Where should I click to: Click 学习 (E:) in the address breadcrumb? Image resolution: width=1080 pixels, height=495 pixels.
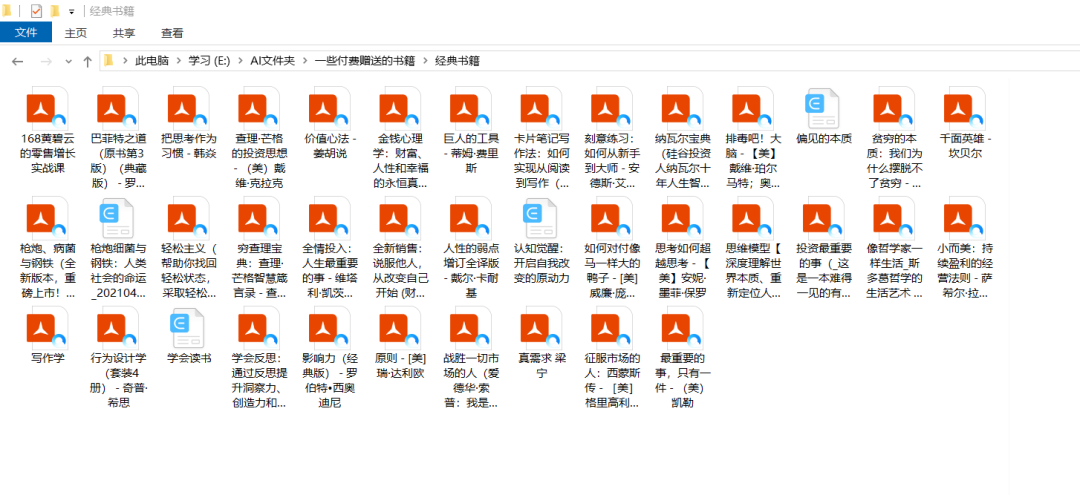tap(209, 61)
